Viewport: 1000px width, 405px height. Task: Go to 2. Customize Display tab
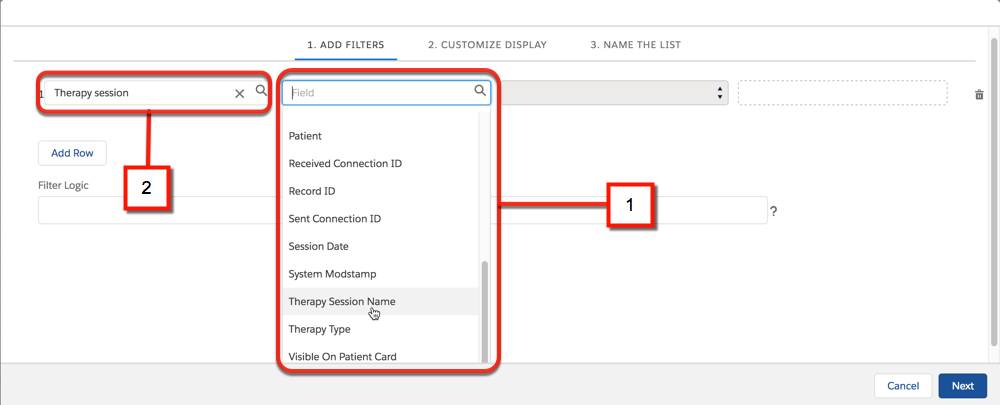(x=487, y=45)
